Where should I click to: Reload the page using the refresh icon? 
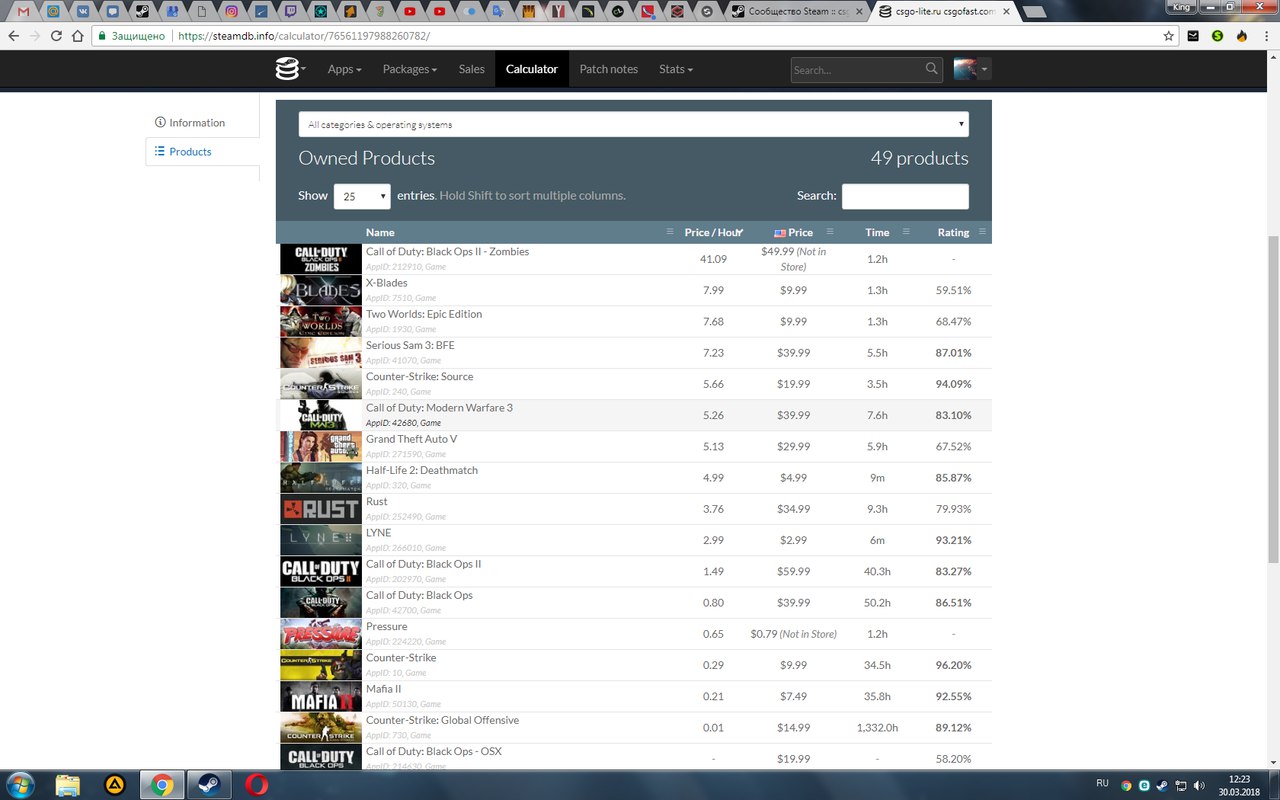pyautogui.click(x=57, y=35)
